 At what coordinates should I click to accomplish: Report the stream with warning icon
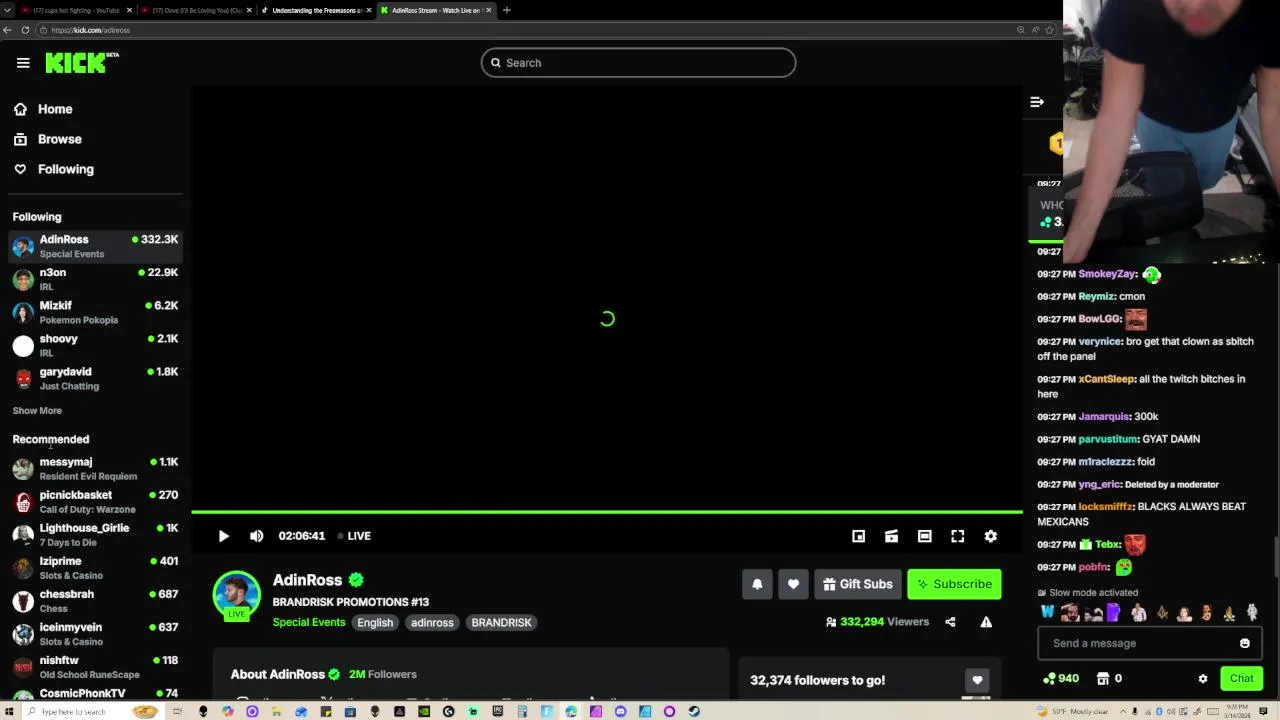click(x=986, y=622)
